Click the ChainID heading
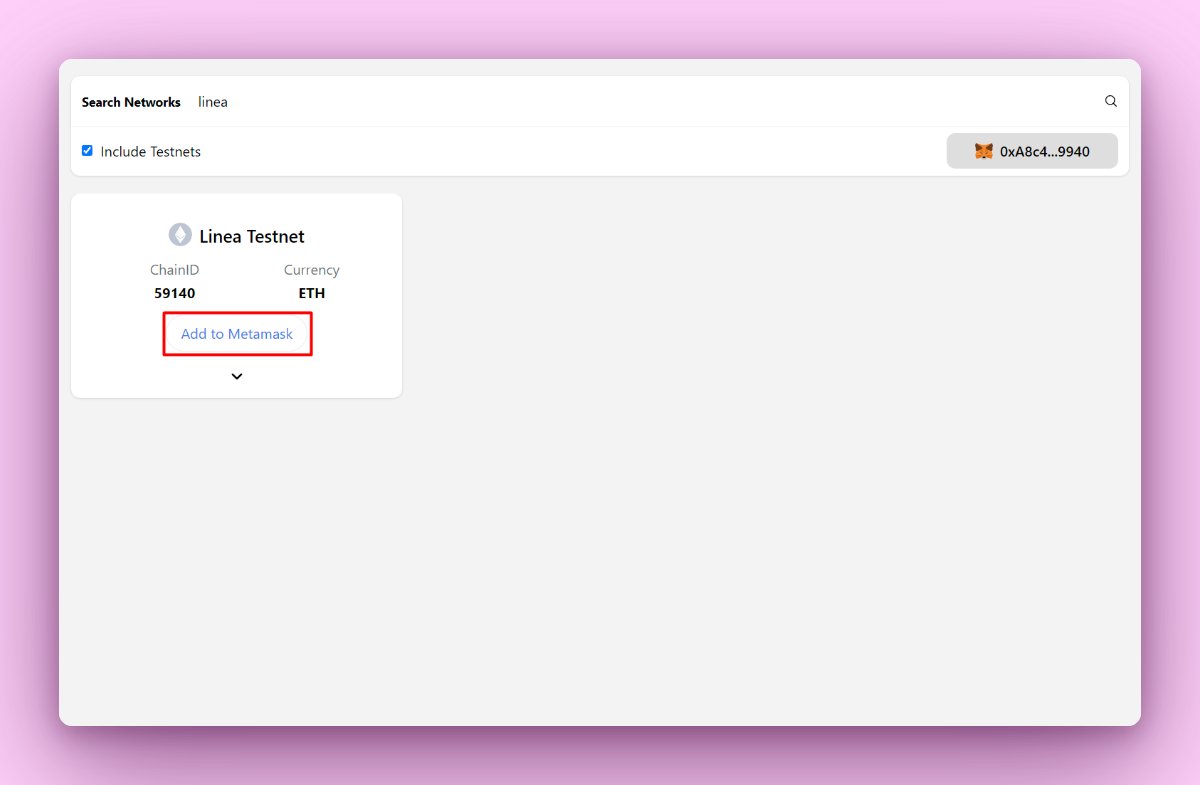 (175, 270)
